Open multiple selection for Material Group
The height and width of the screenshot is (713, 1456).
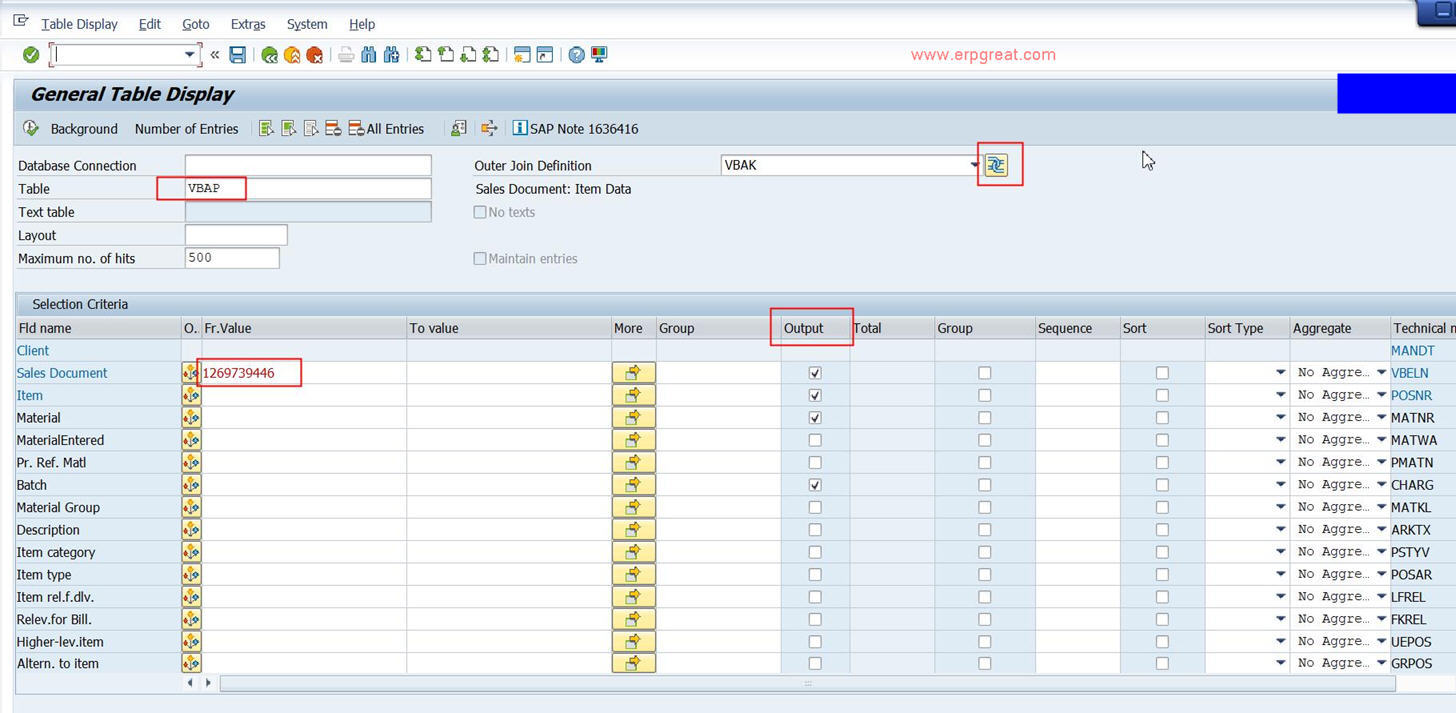pyautogui.click(x=633, y=507)
